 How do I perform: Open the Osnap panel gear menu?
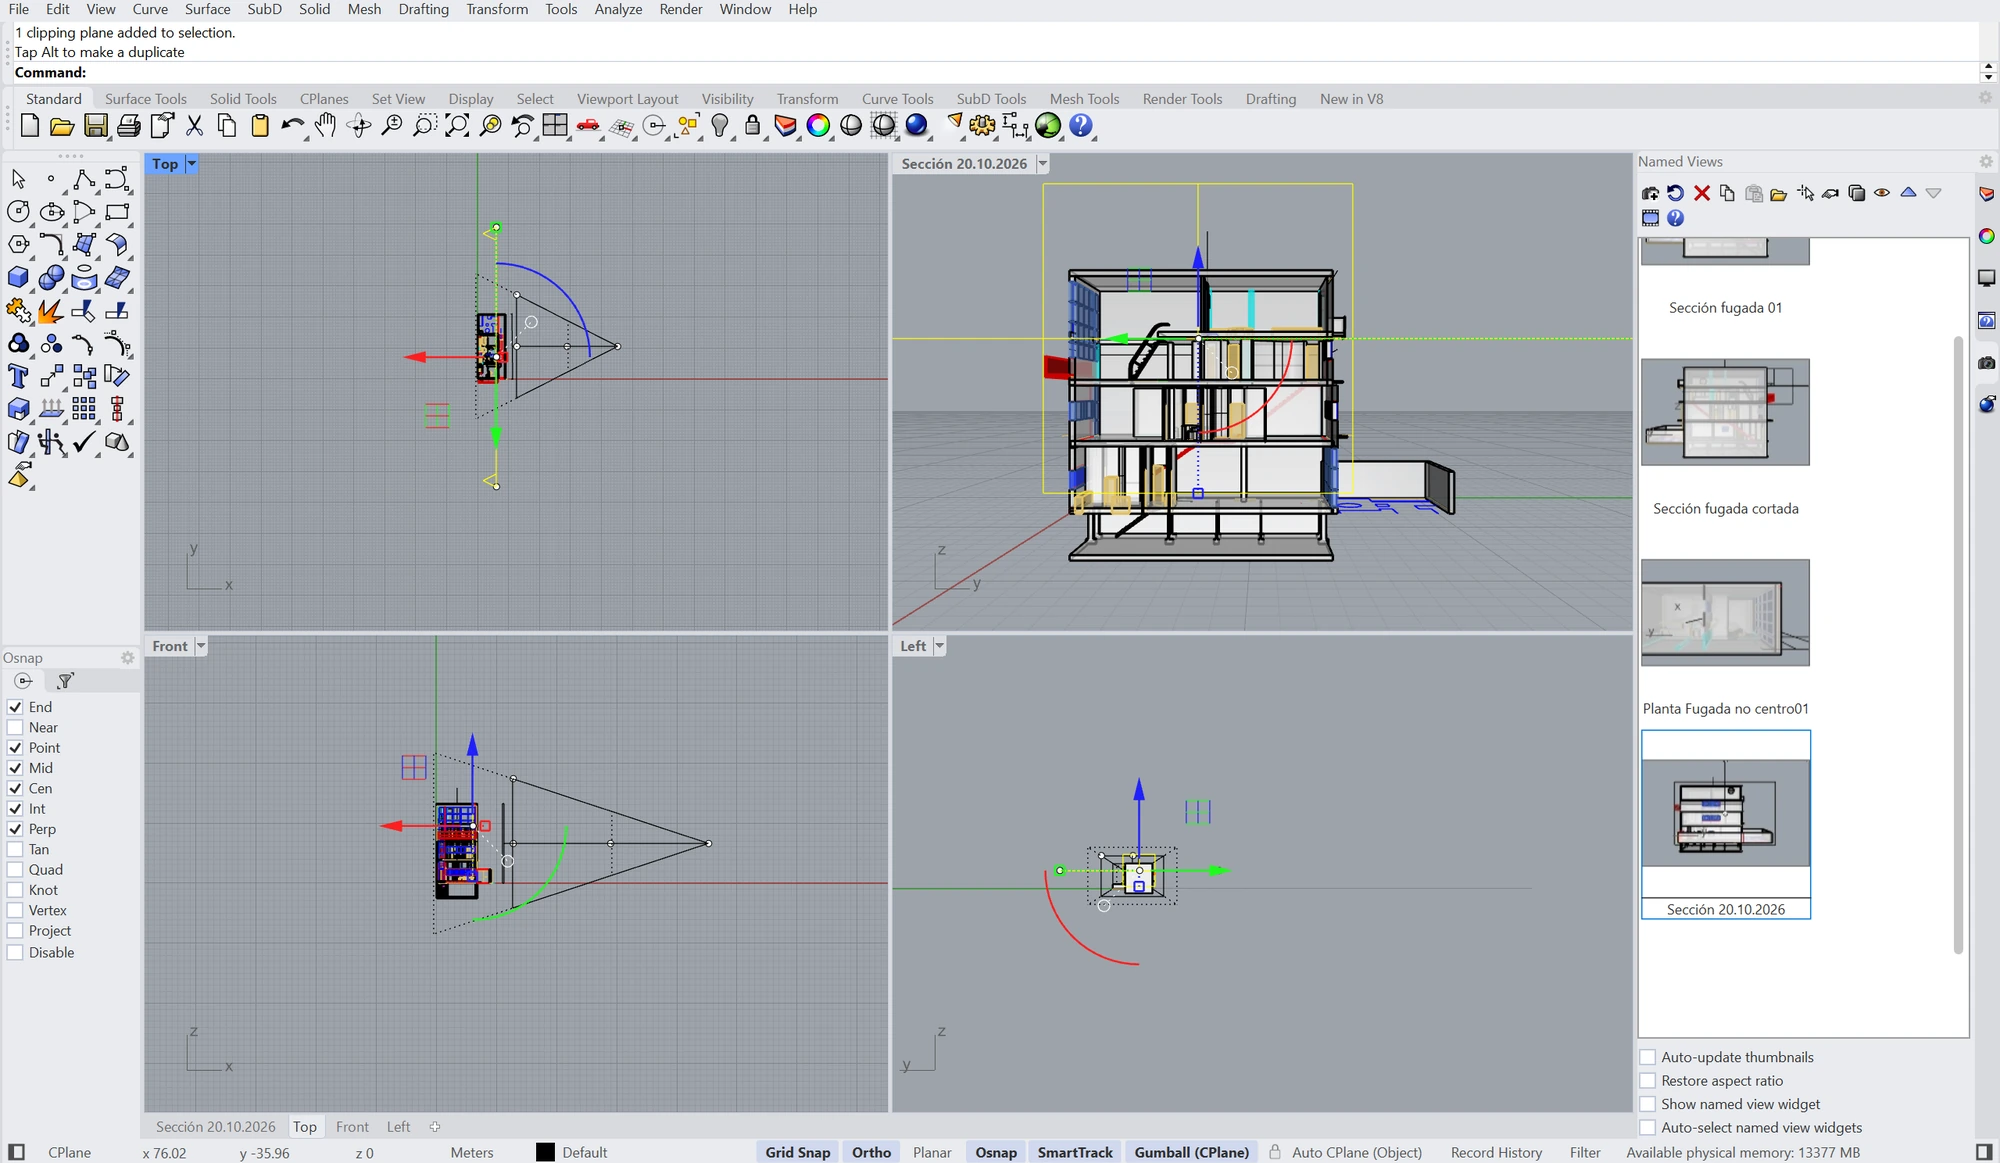tap(127, 658)
